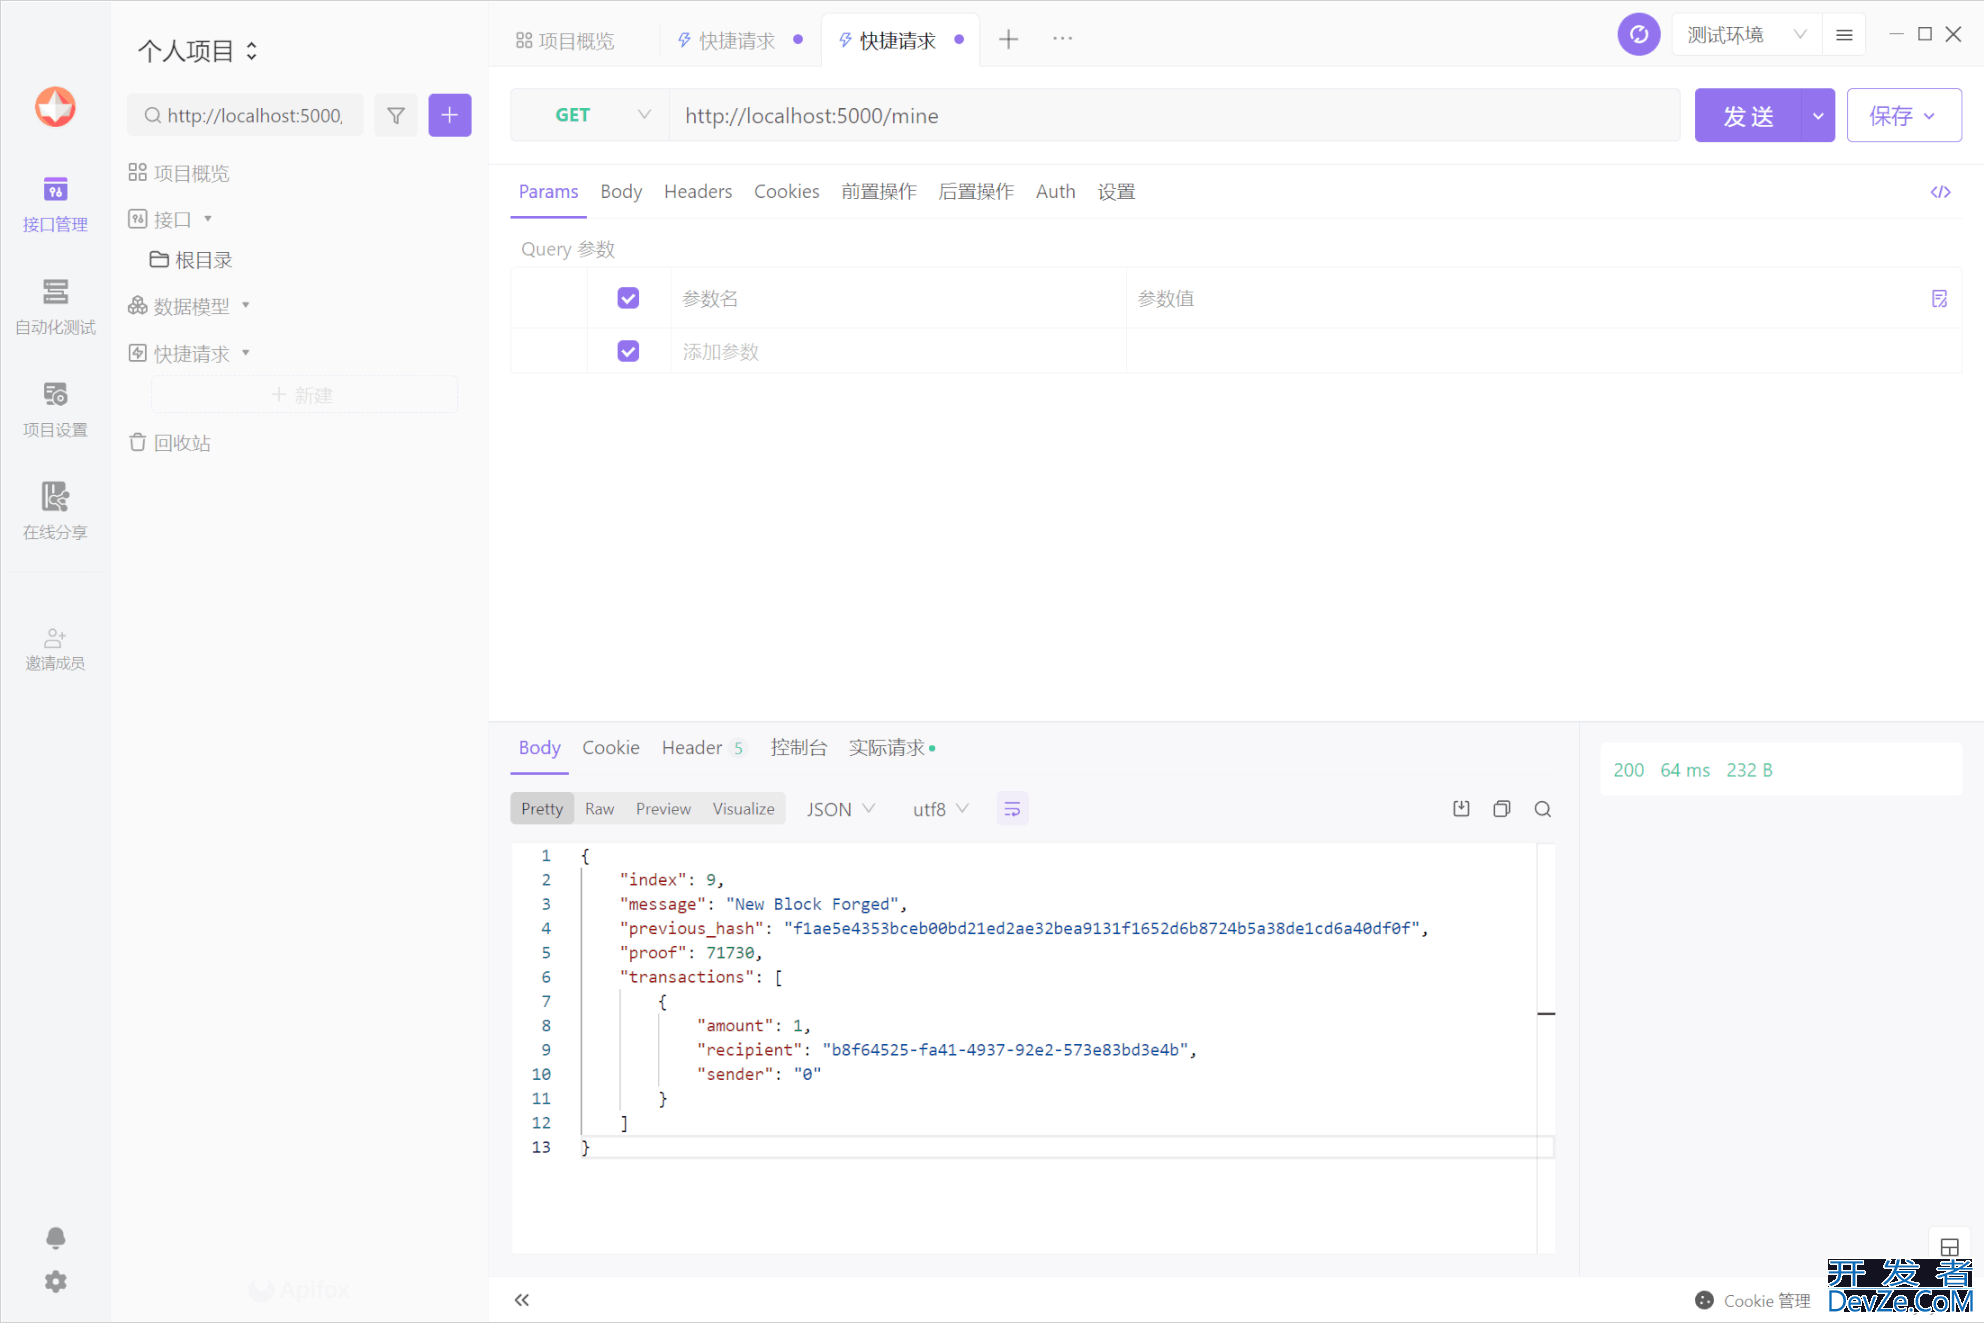Switch response view to Raw
Screen dimensions: 1984x1323
click(x=599, y=809)
